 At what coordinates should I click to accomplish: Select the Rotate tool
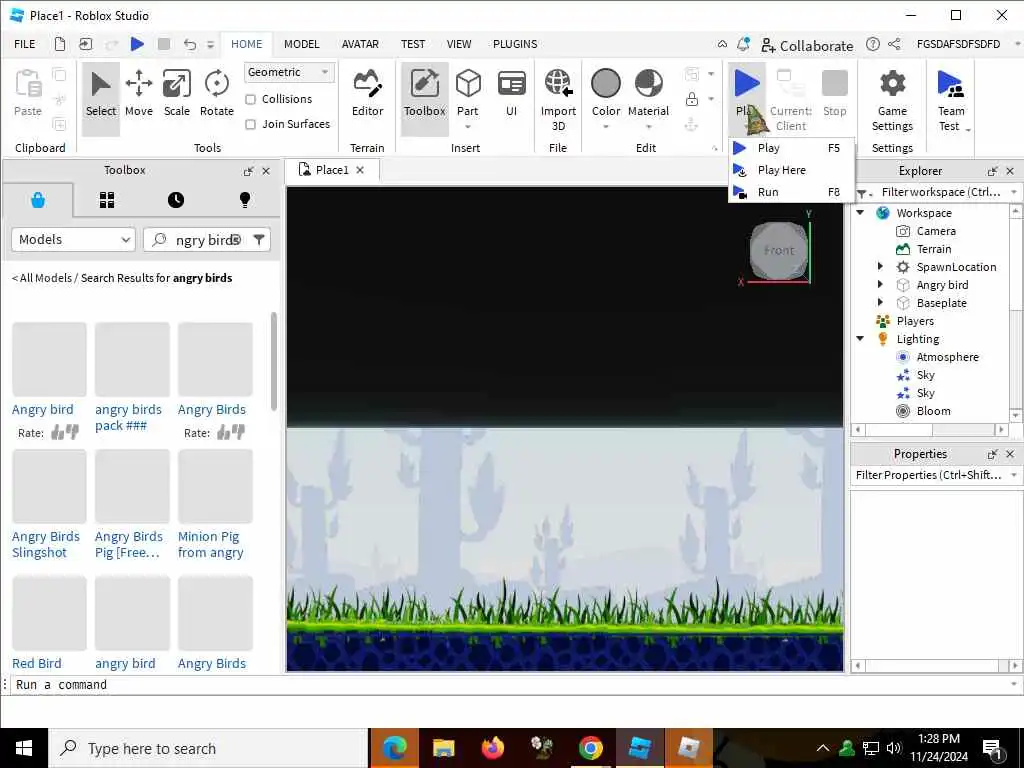[217, 93]
